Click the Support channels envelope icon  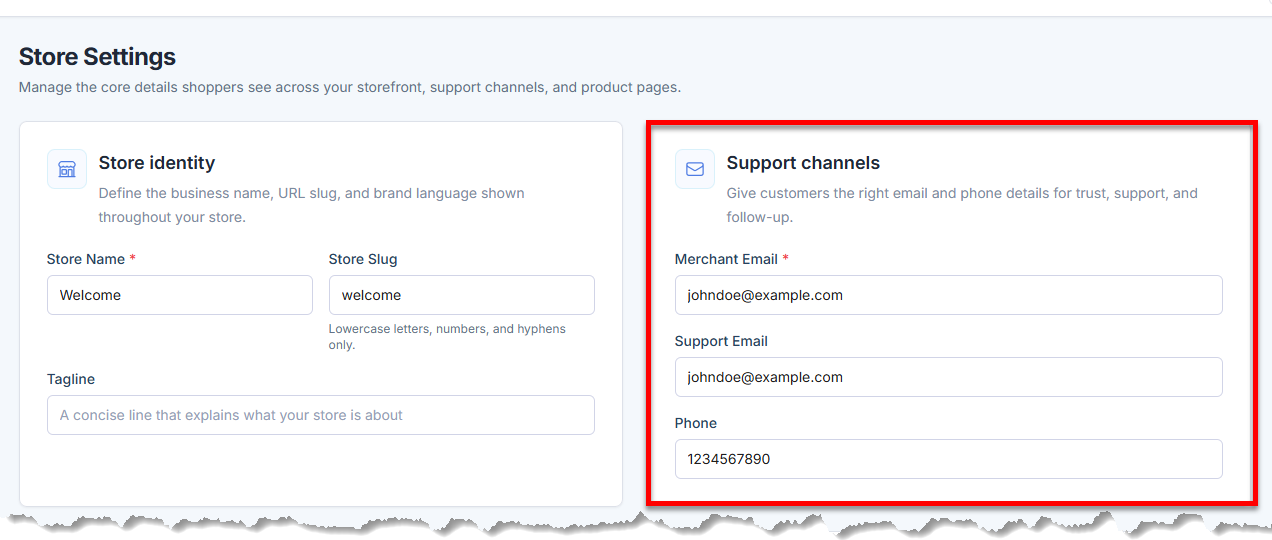pos(695,169)
